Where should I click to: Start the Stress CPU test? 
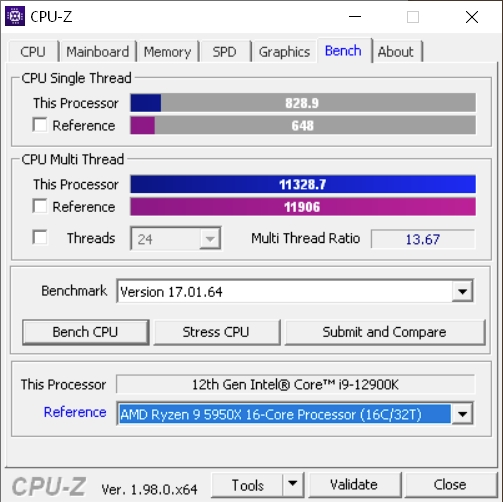[x=216, y=332]
